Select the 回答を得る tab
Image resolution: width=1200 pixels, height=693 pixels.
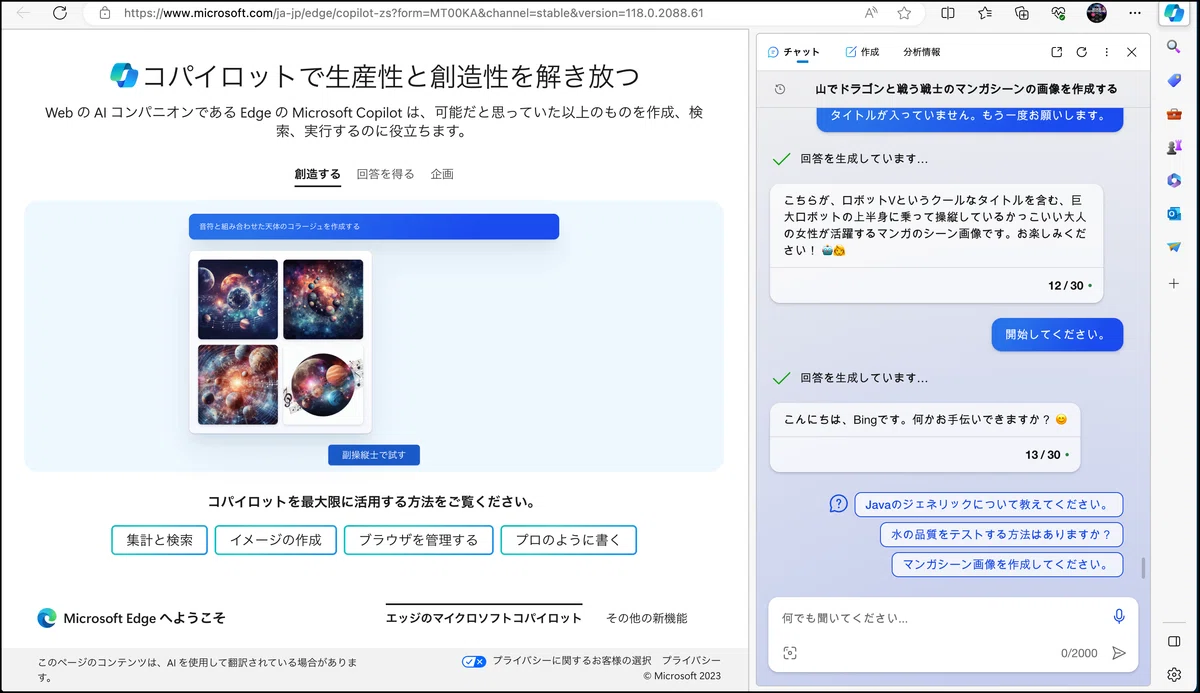(x=385, y=174)
